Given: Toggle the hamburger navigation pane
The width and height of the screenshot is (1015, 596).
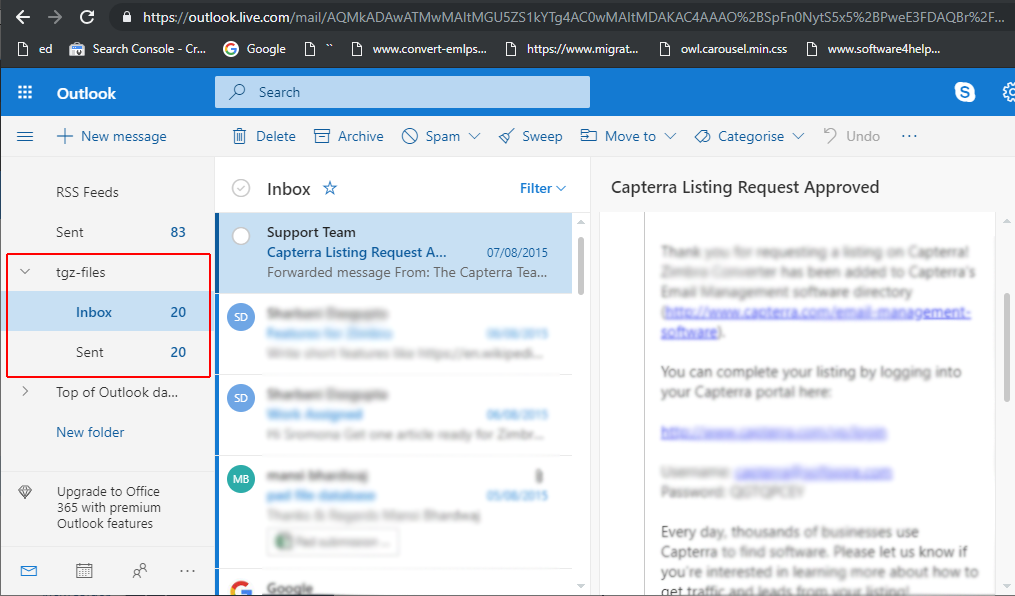Looking at the screenshot, I should tap(25, 136).
